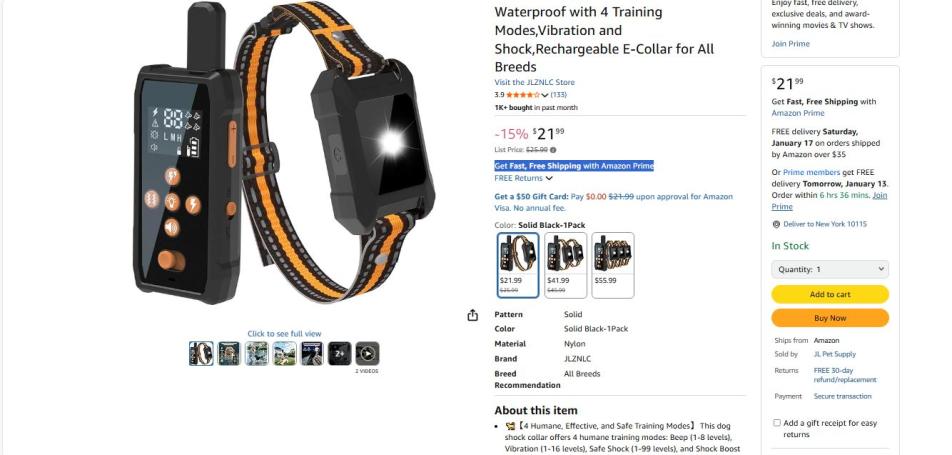Expand the rating breakdown arrow

click(545, 95)
